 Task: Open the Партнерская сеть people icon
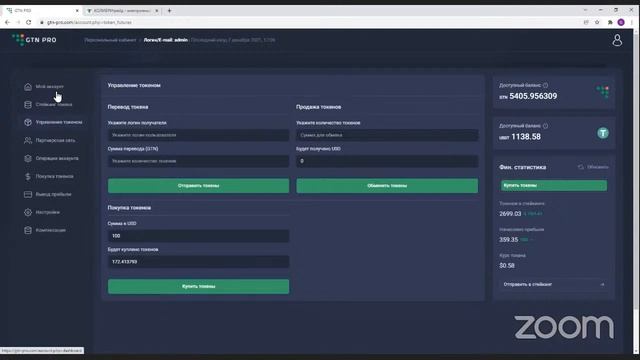pos(28,140)
